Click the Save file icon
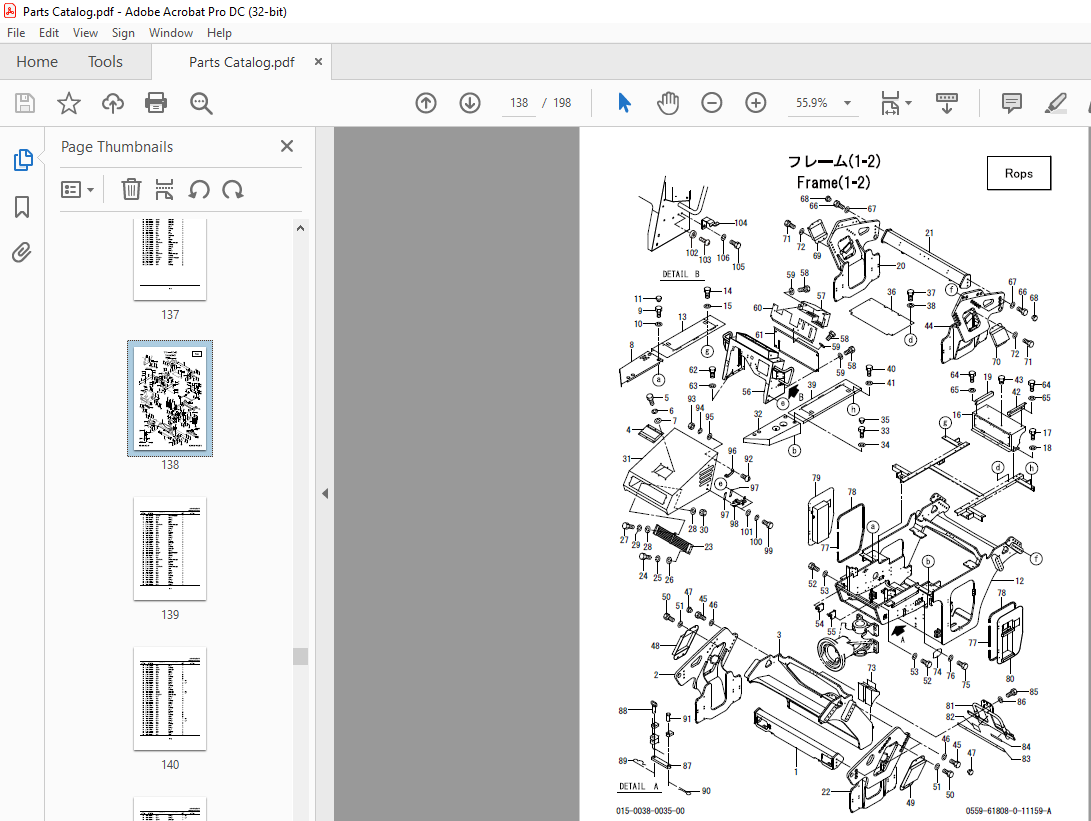Viewport: 1091px width, 821px height. pyautogui.click(x=25, y=103)
